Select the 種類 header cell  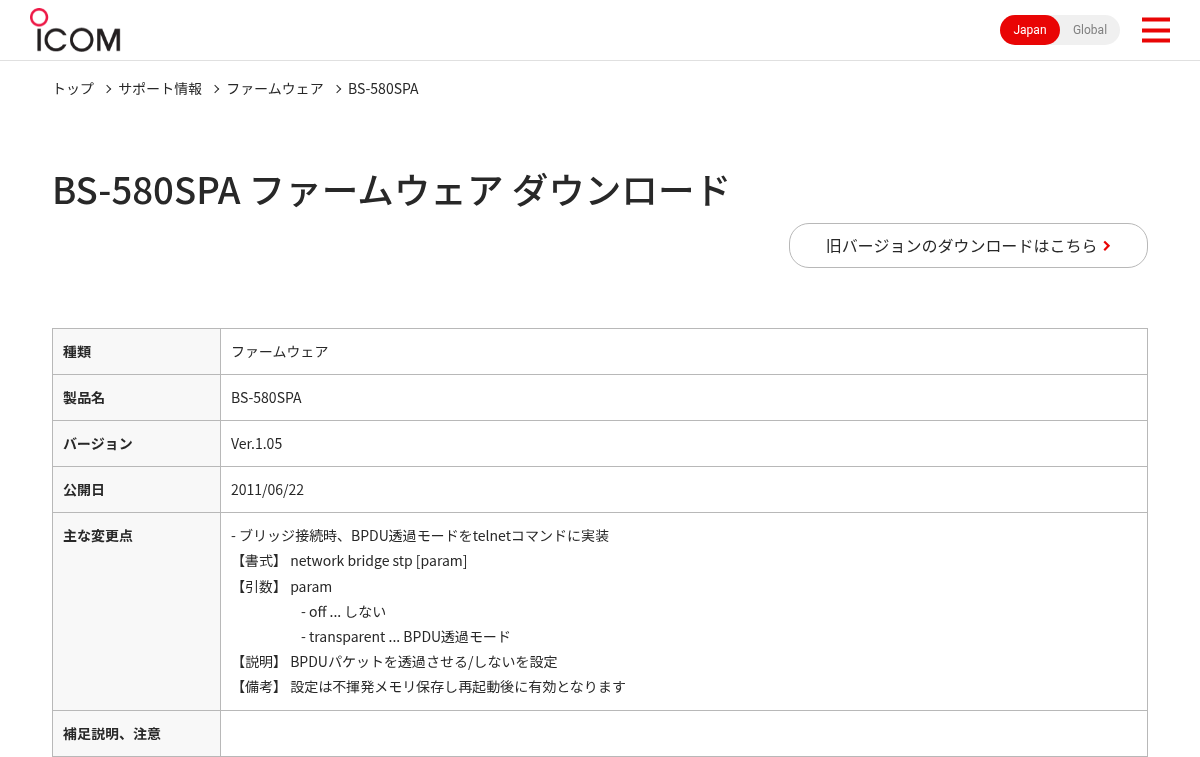click(x=136, y=351)
